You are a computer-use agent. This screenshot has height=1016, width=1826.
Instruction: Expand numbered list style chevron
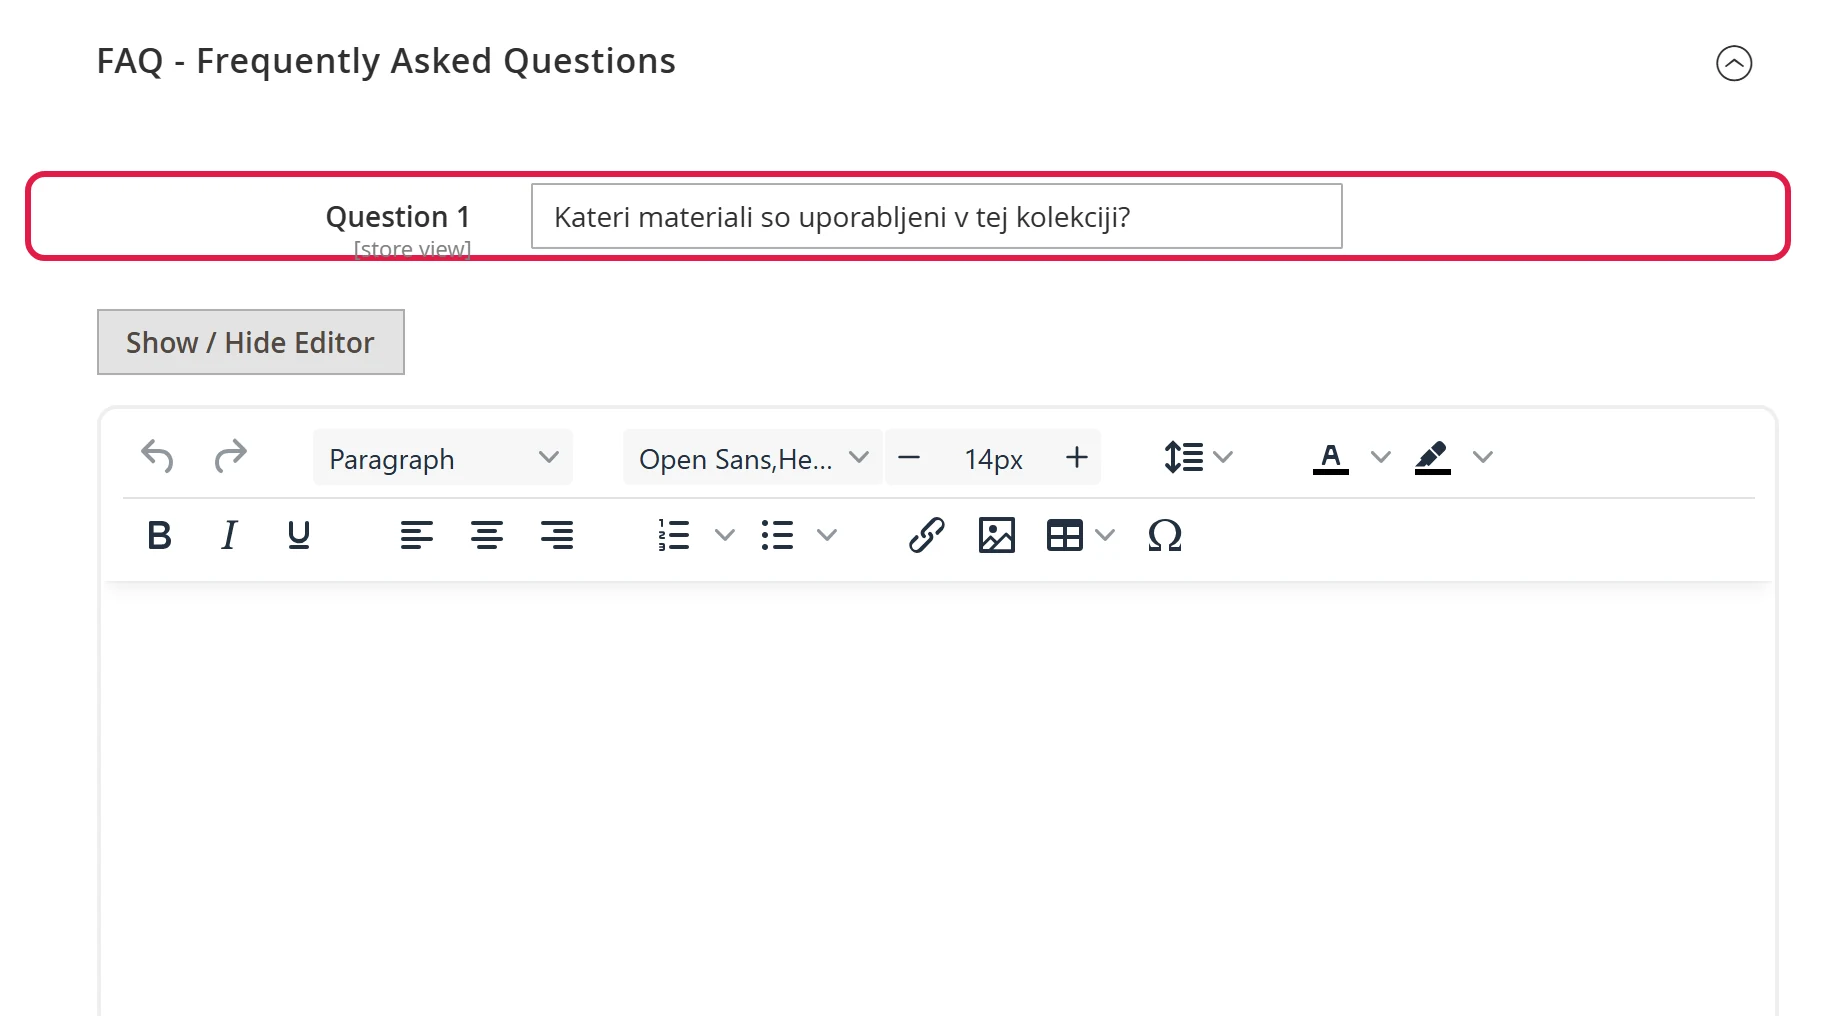tap(725, 535)
